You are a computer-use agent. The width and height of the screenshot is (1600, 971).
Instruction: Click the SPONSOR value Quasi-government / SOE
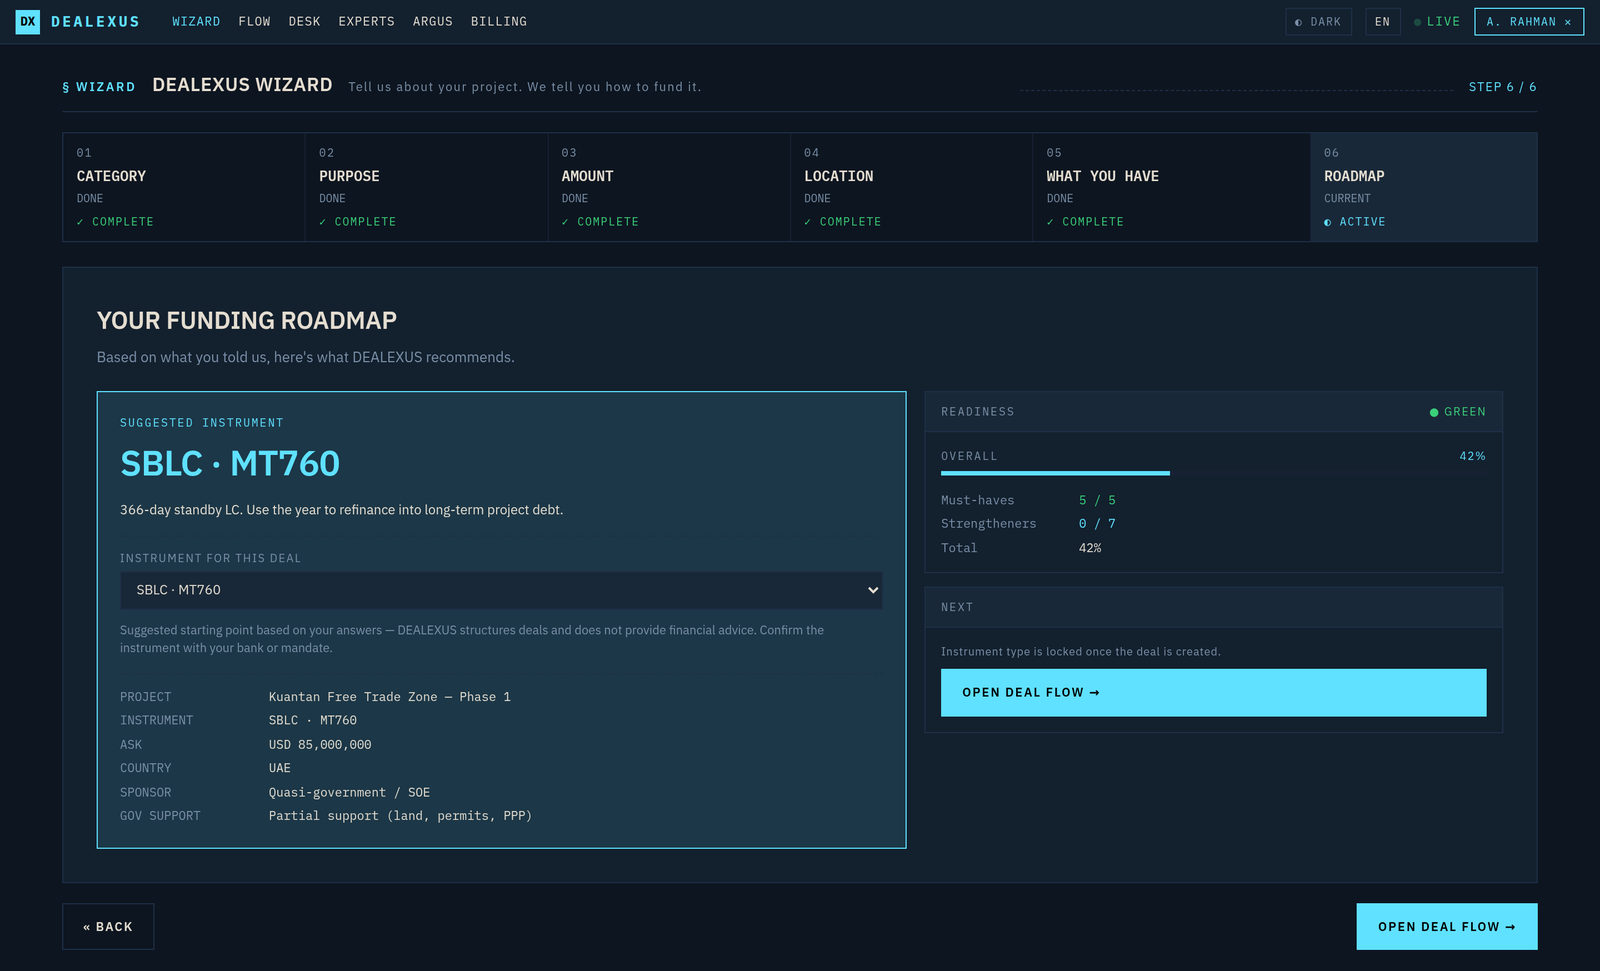click(x=349, y=792)
